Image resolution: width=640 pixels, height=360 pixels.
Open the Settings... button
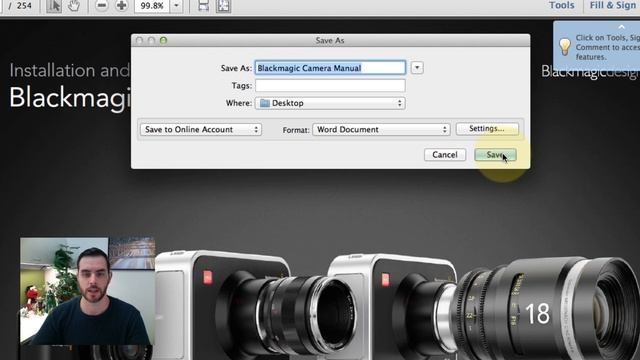pos(487,129)
